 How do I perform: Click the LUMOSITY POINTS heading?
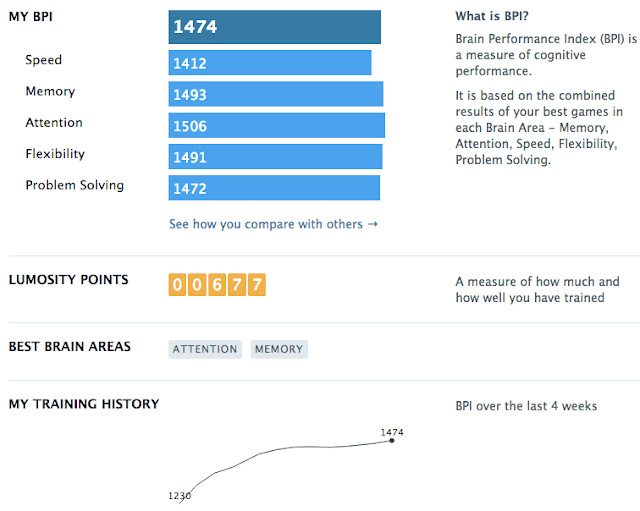click(x=69, y=280)
